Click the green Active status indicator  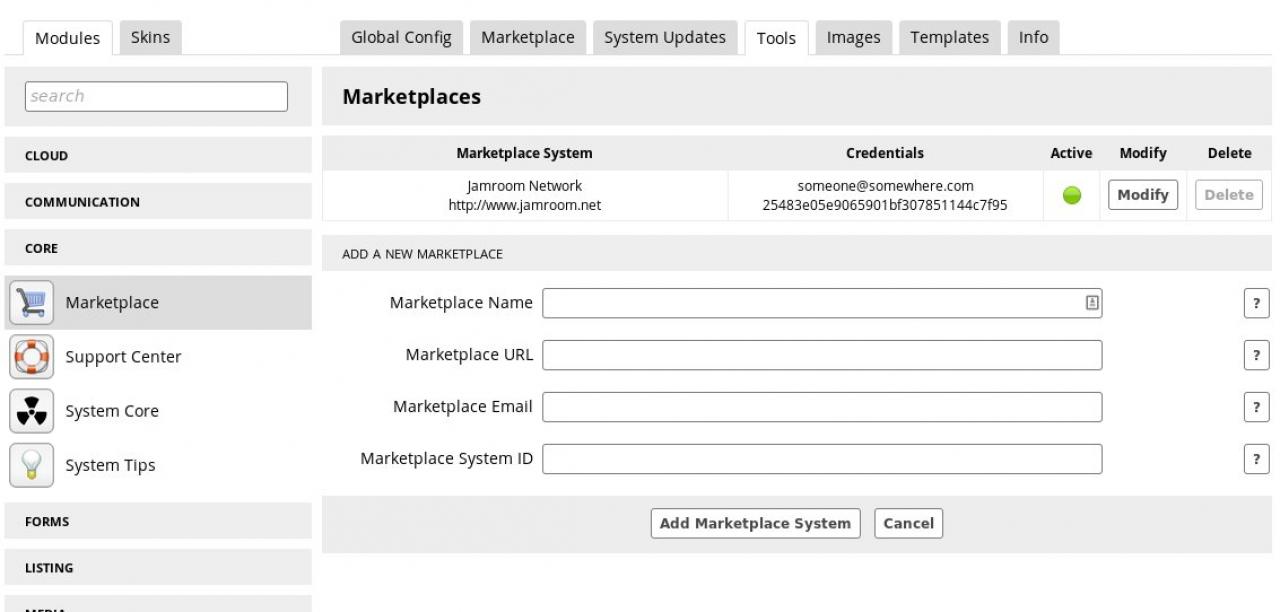(x=1071, y=196)
